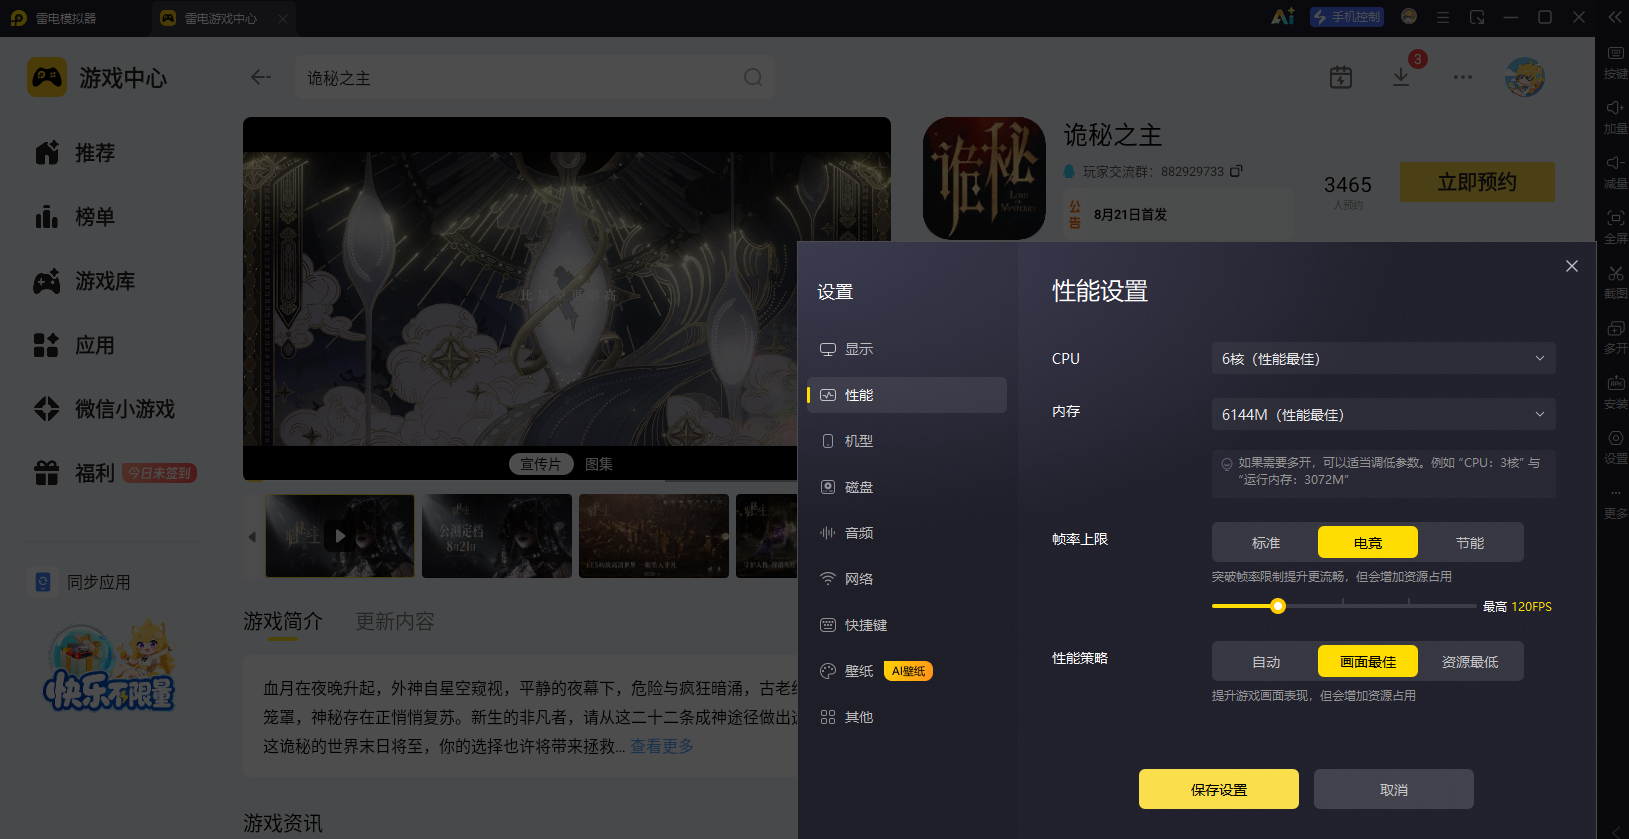Click the 公测定档 second thumbnail
This screenshot has width=1629, height=839.
(x=497, y=535)
